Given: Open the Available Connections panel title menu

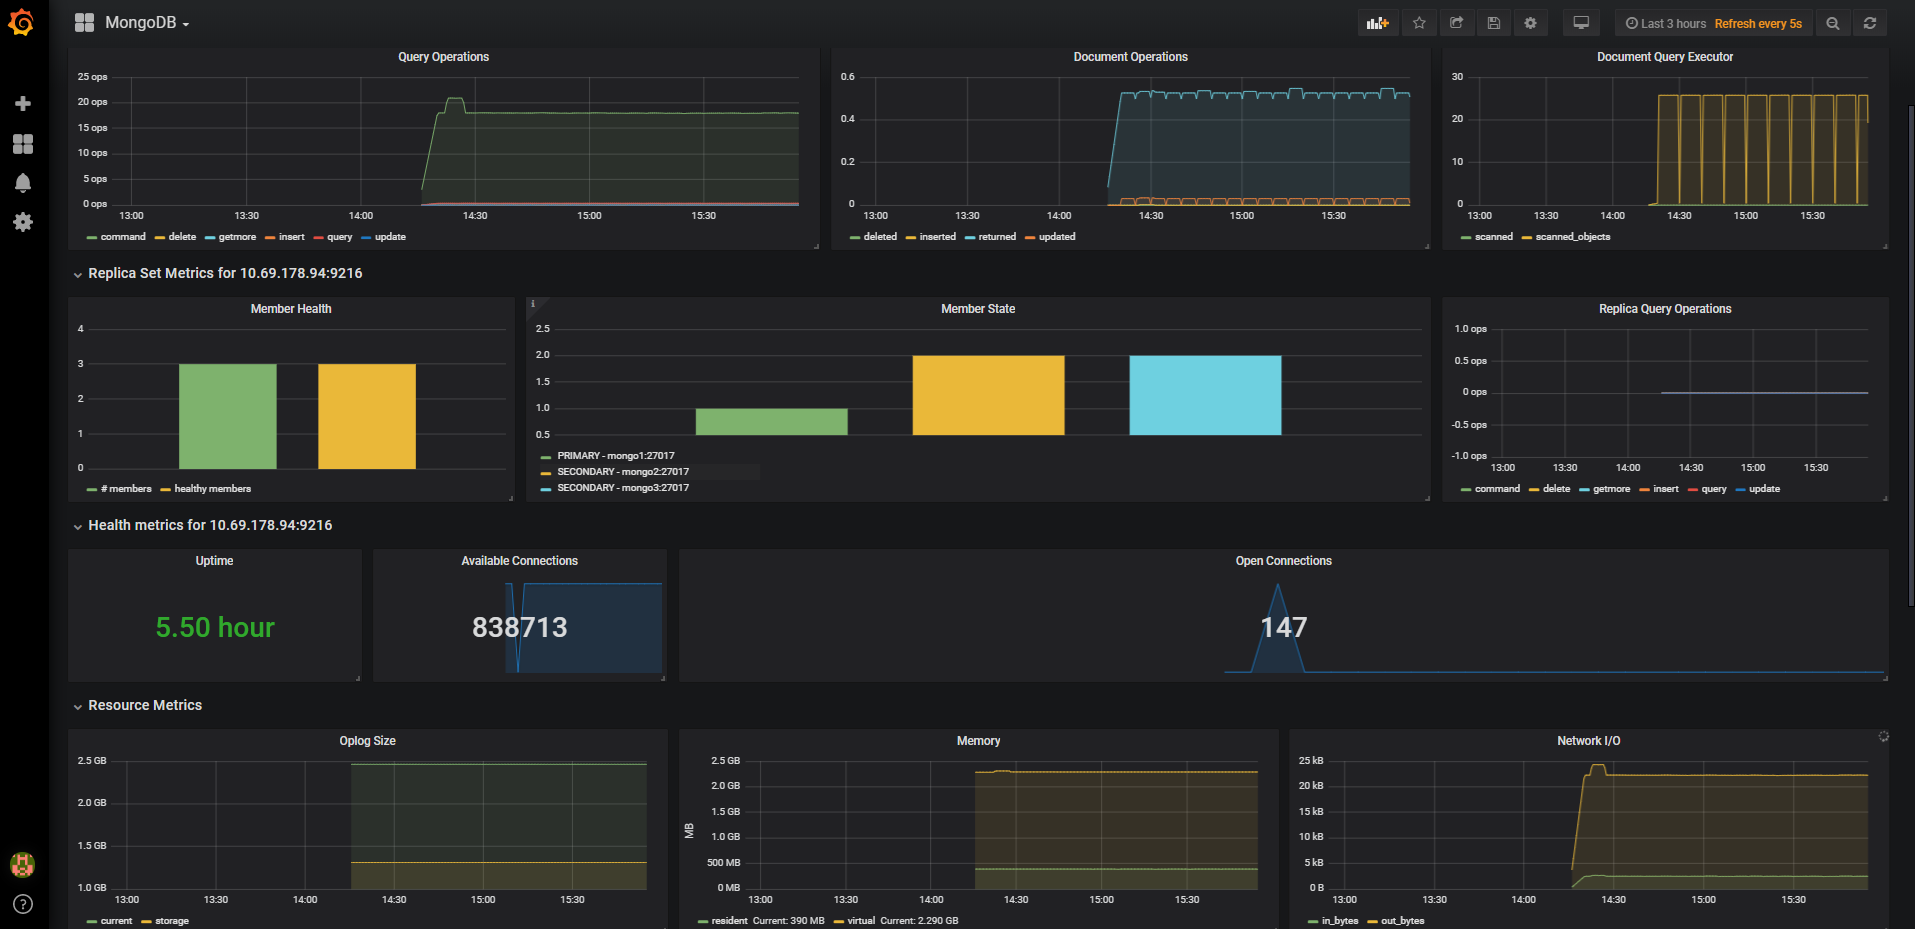Looking at the screenshot, I should (x=520, y=561).
